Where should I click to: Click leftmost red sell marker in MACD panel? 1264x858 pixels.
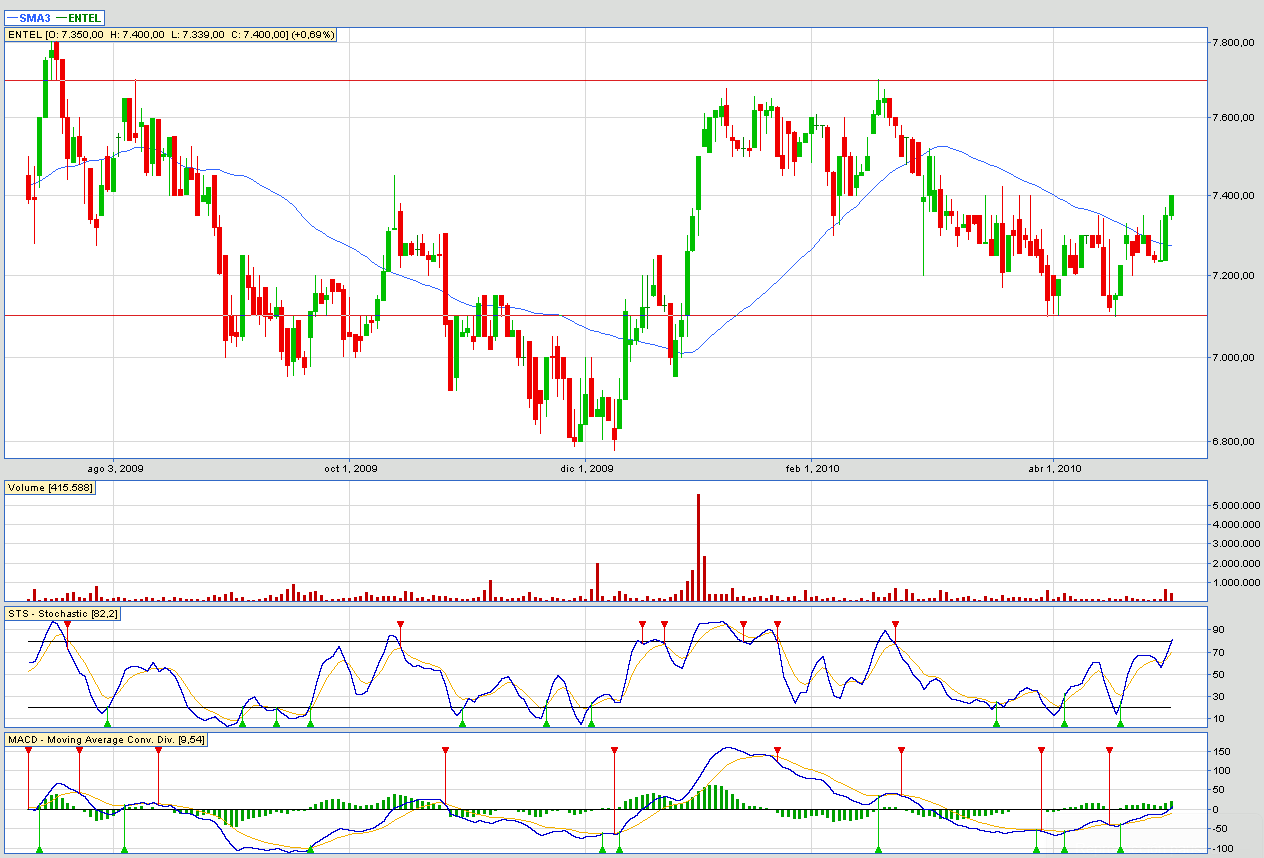28,750
